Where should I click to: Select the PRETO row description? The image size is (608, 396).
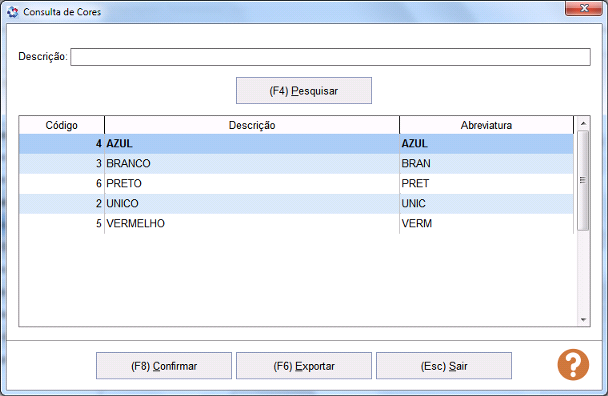(x=252, y=183)
